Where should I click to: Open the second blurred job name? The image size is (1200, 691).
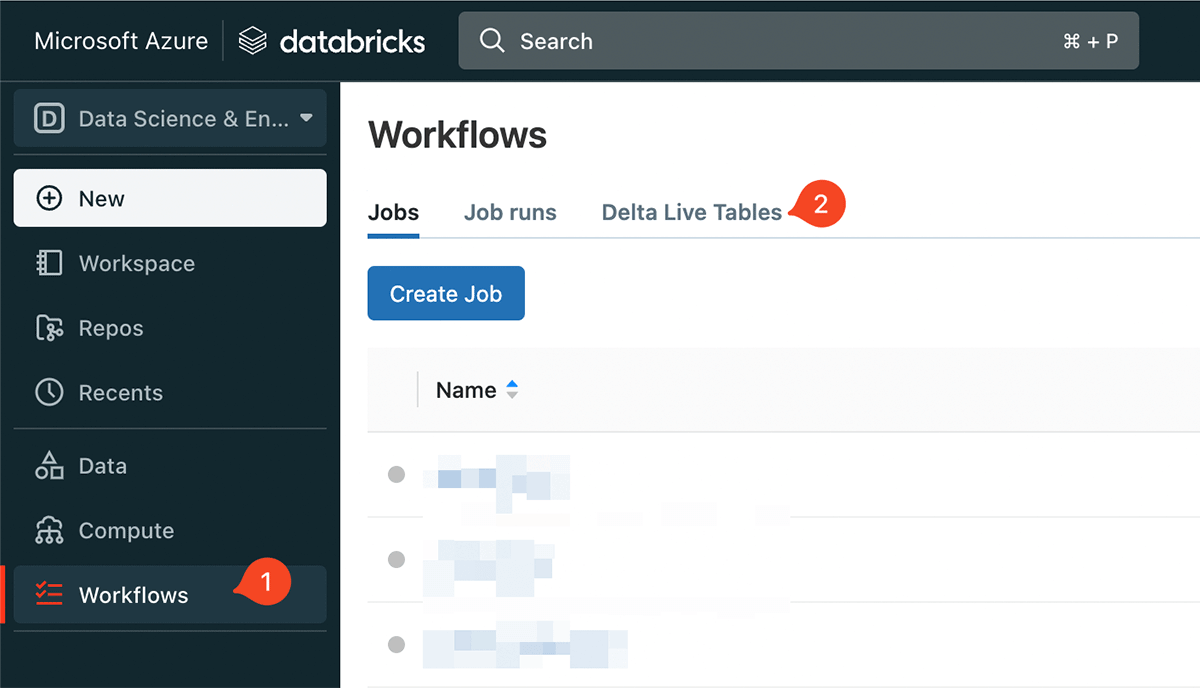pos(490,560)
